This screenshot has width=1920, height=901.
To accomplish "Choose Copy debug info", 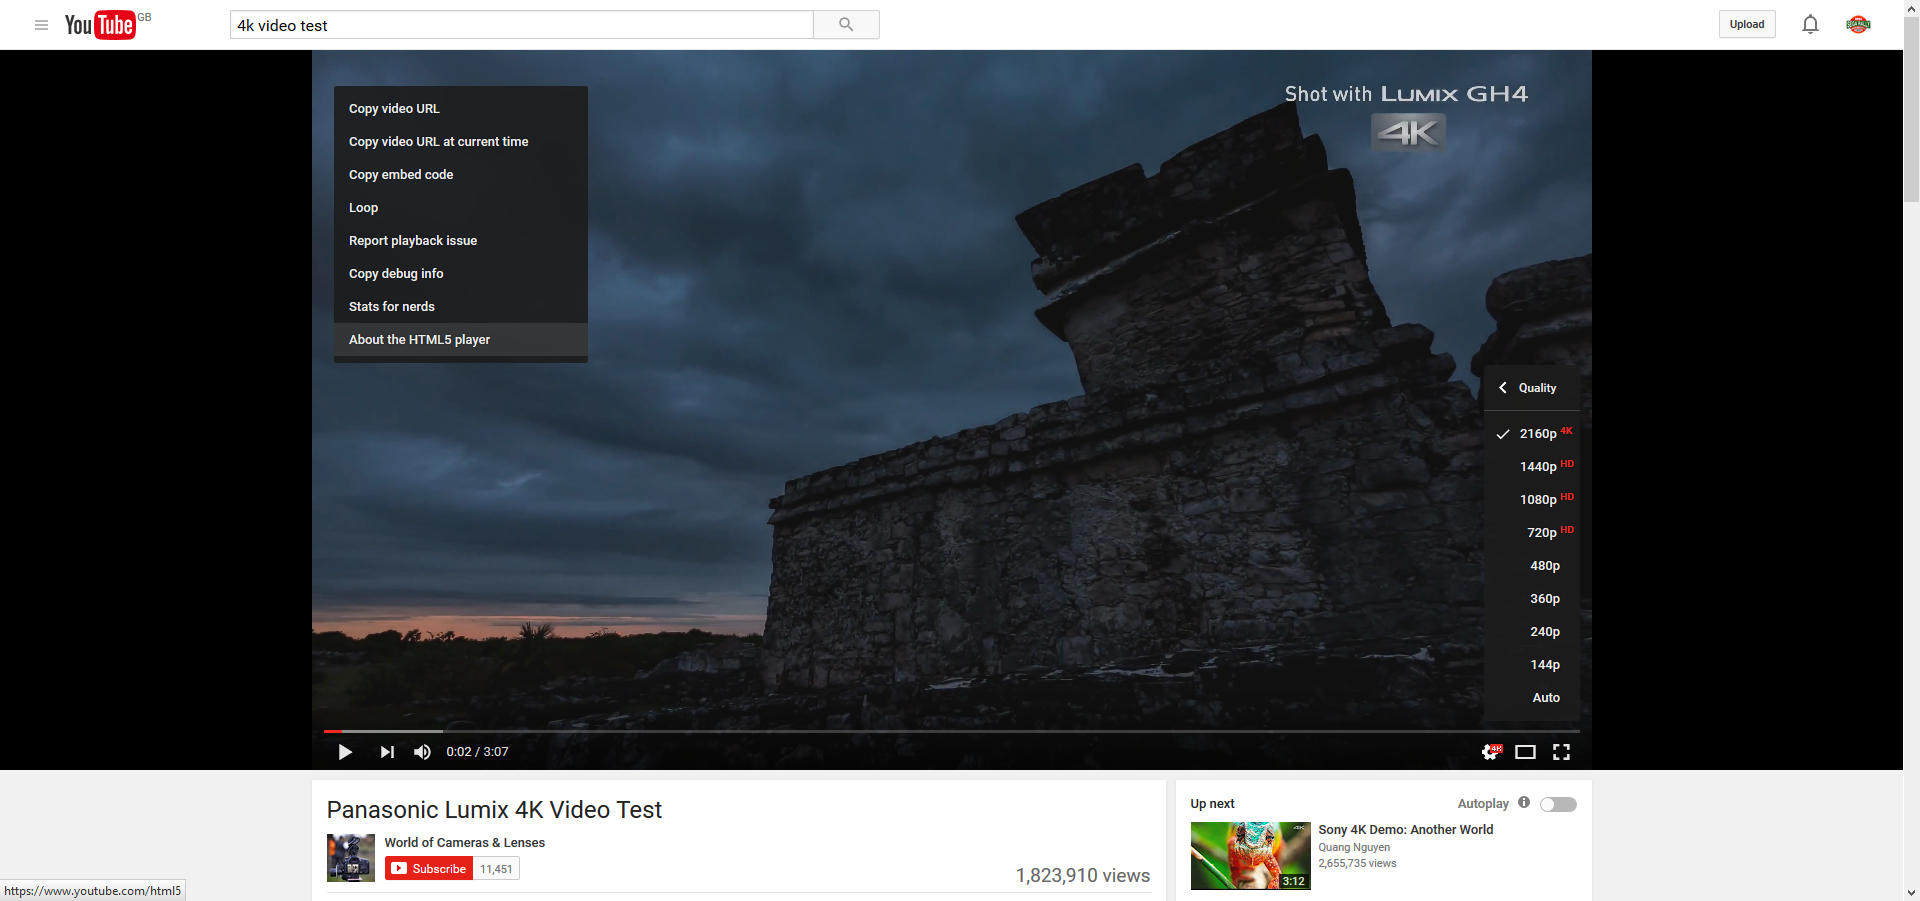I will coord(461,274).
